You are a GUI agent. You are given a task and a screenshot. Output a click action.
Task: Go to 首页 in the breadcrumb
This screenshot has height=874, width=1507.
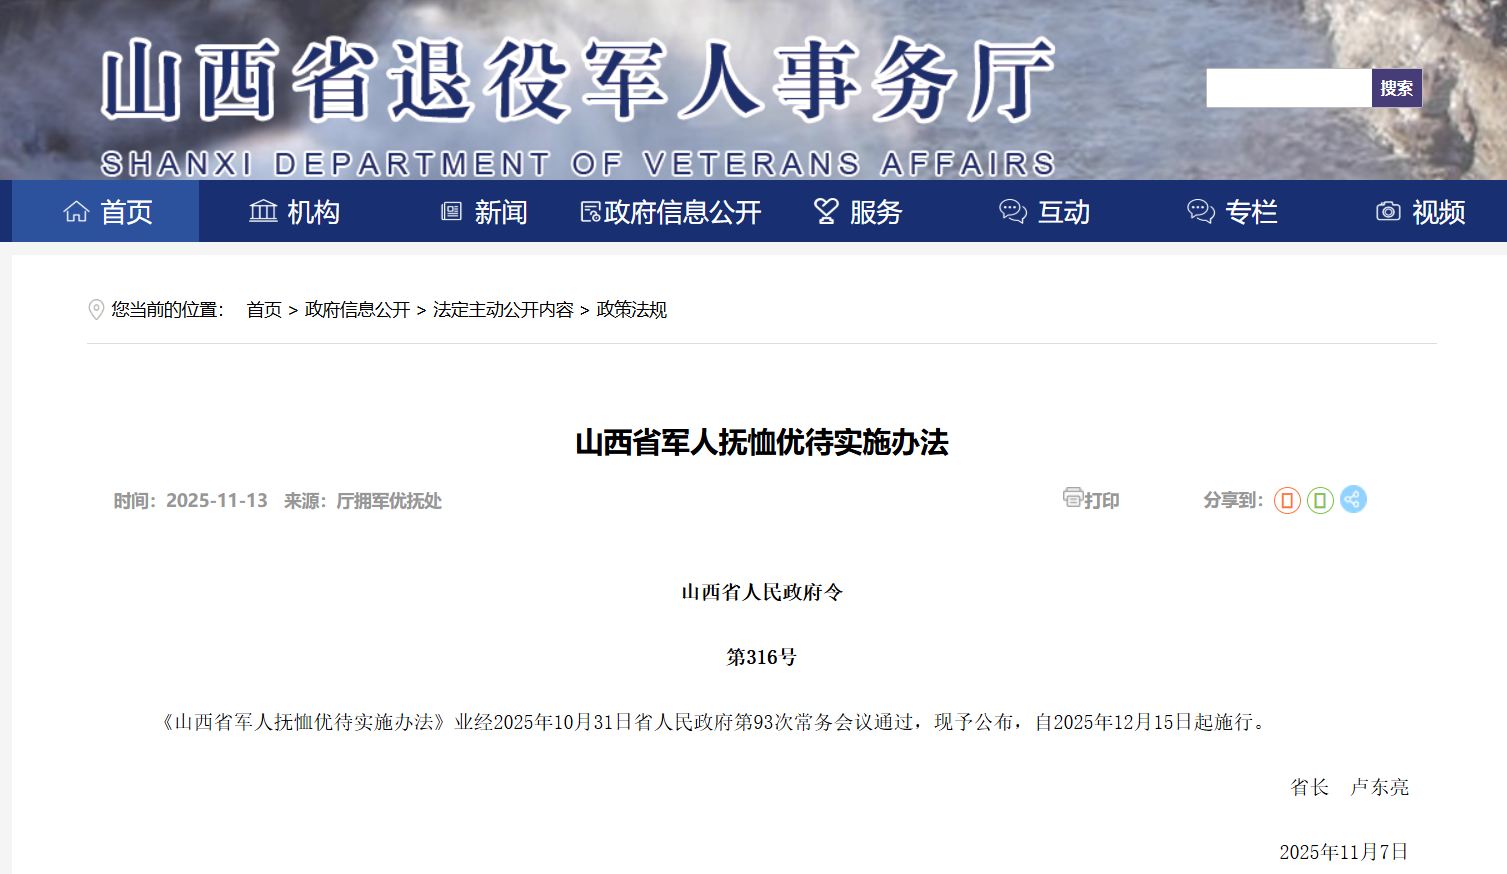point(264,310)
